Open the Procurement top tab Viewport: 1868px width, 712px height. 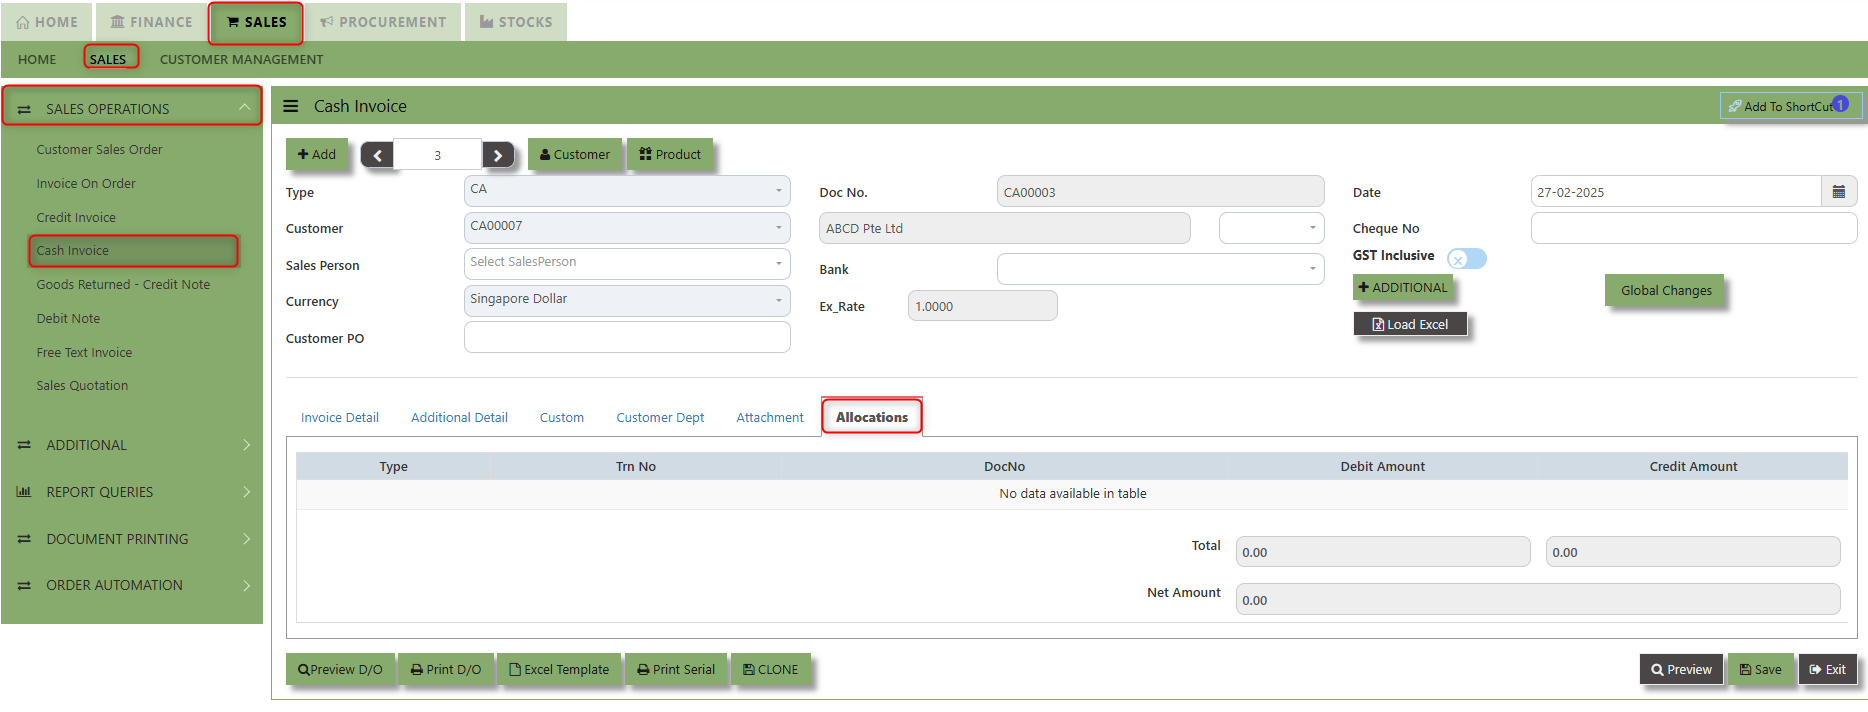pos(383,22)
